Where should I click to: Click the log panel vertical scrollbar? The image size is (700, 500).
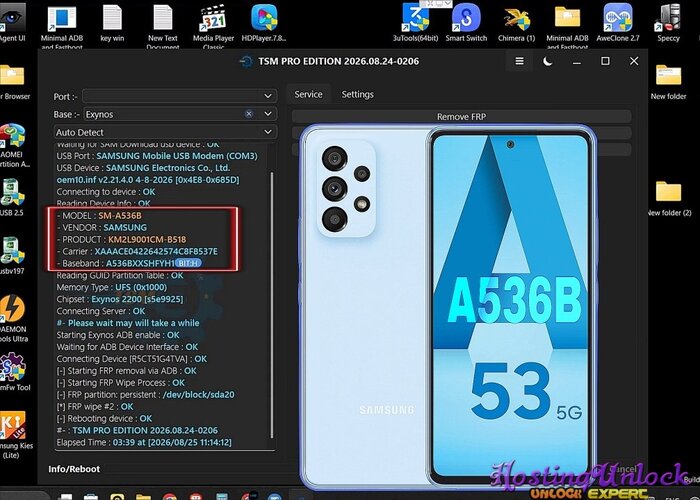(x=272, y=304)
